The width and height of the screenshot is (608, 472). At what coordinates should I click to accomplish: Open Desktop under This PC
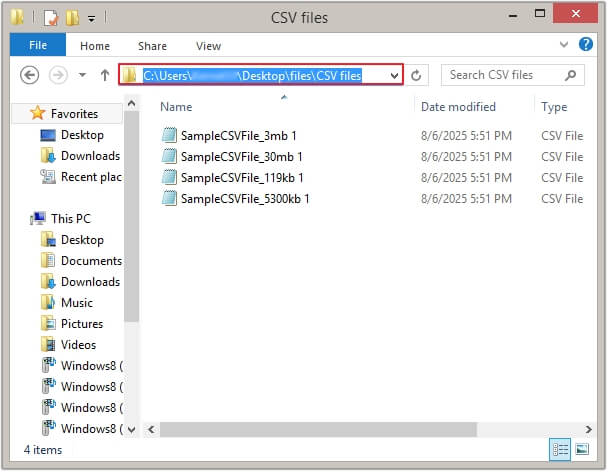[82, 240]
